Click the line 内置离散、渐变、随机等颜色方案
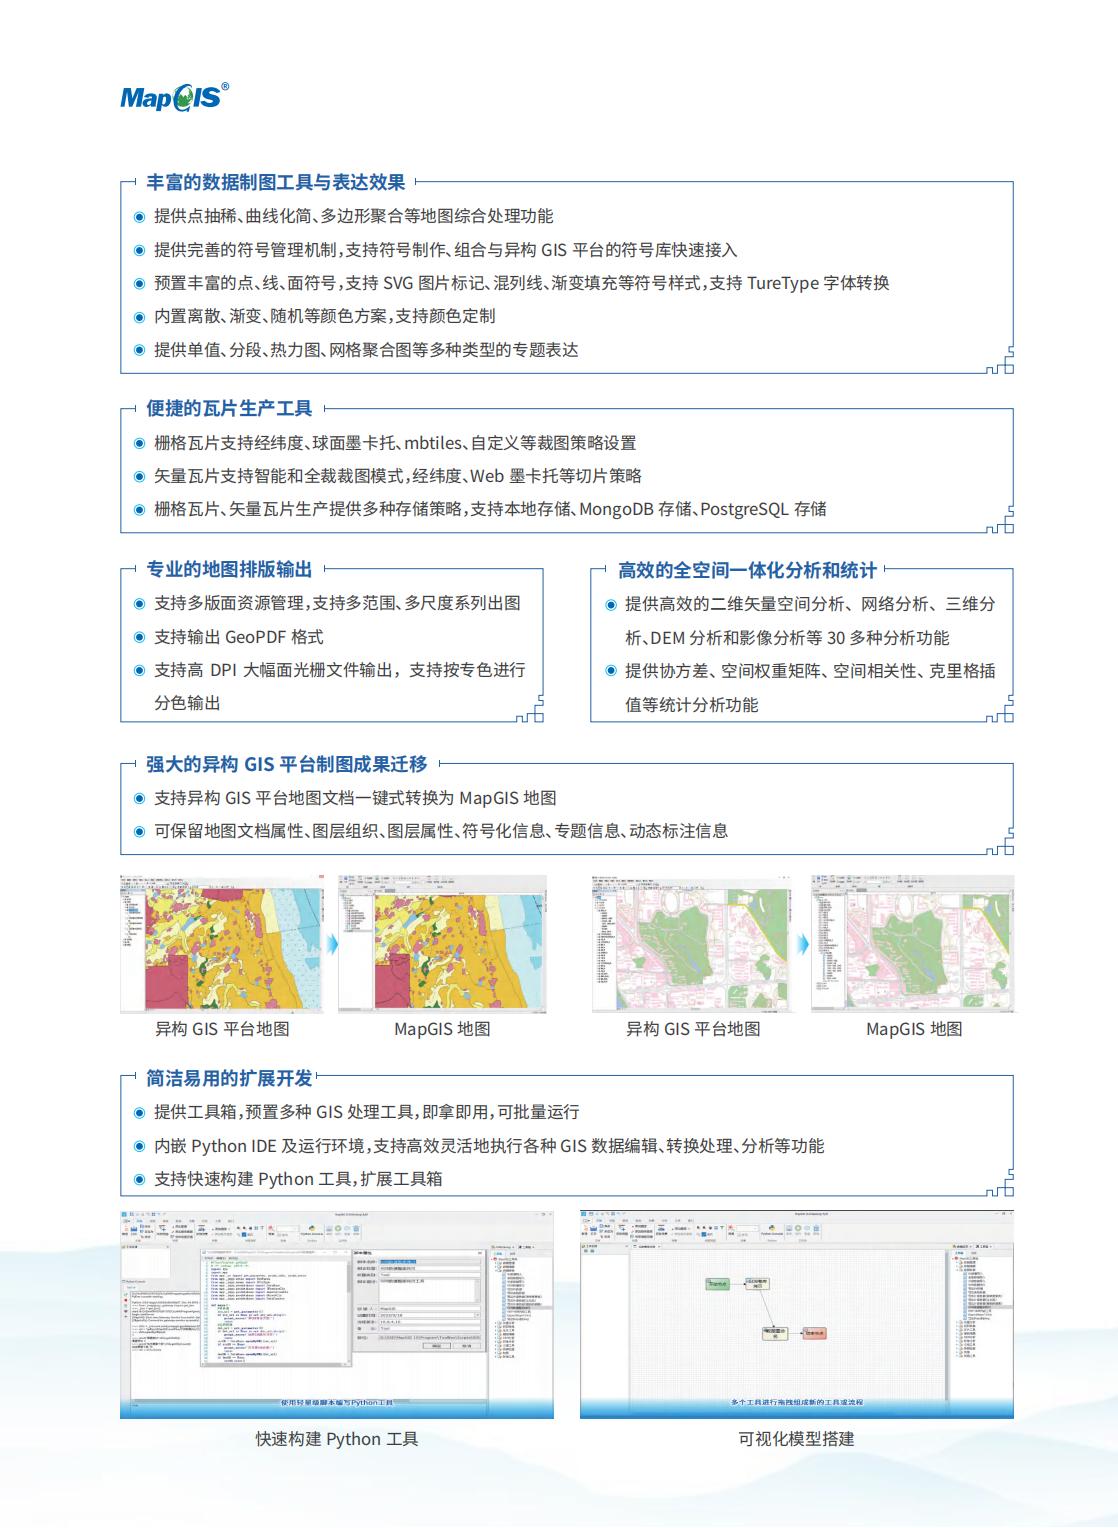 [324, 316]
